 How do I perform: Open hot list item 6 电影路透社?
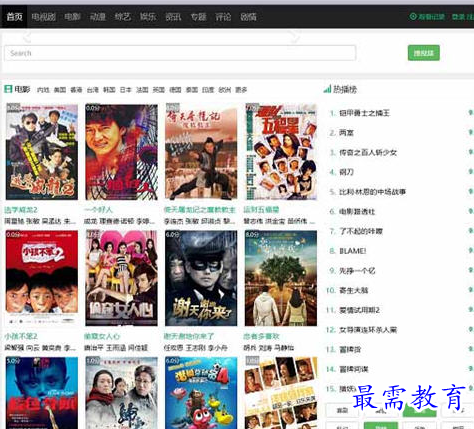click(x=357, y=212)
